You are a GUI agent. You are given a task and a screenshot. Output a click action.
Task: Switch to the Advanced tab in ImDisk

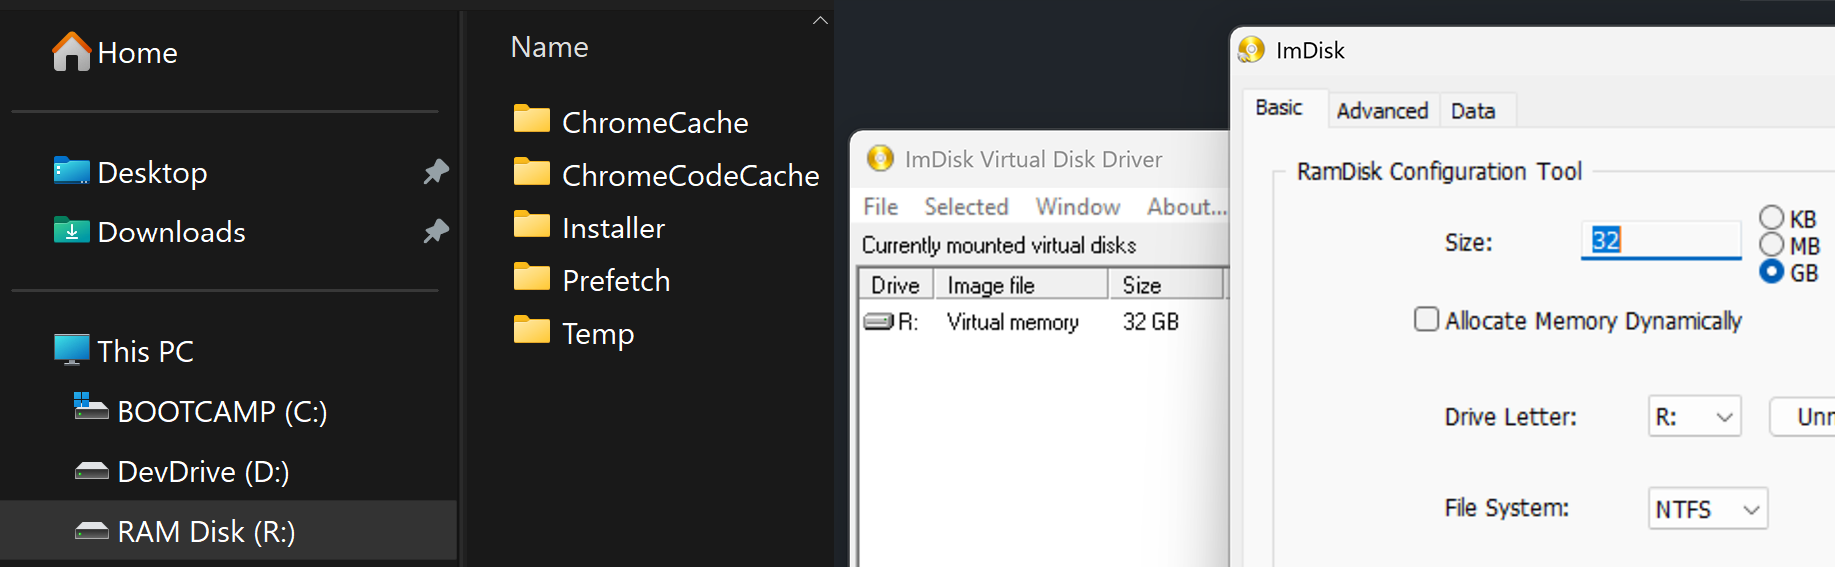(x=1382, y=110)
